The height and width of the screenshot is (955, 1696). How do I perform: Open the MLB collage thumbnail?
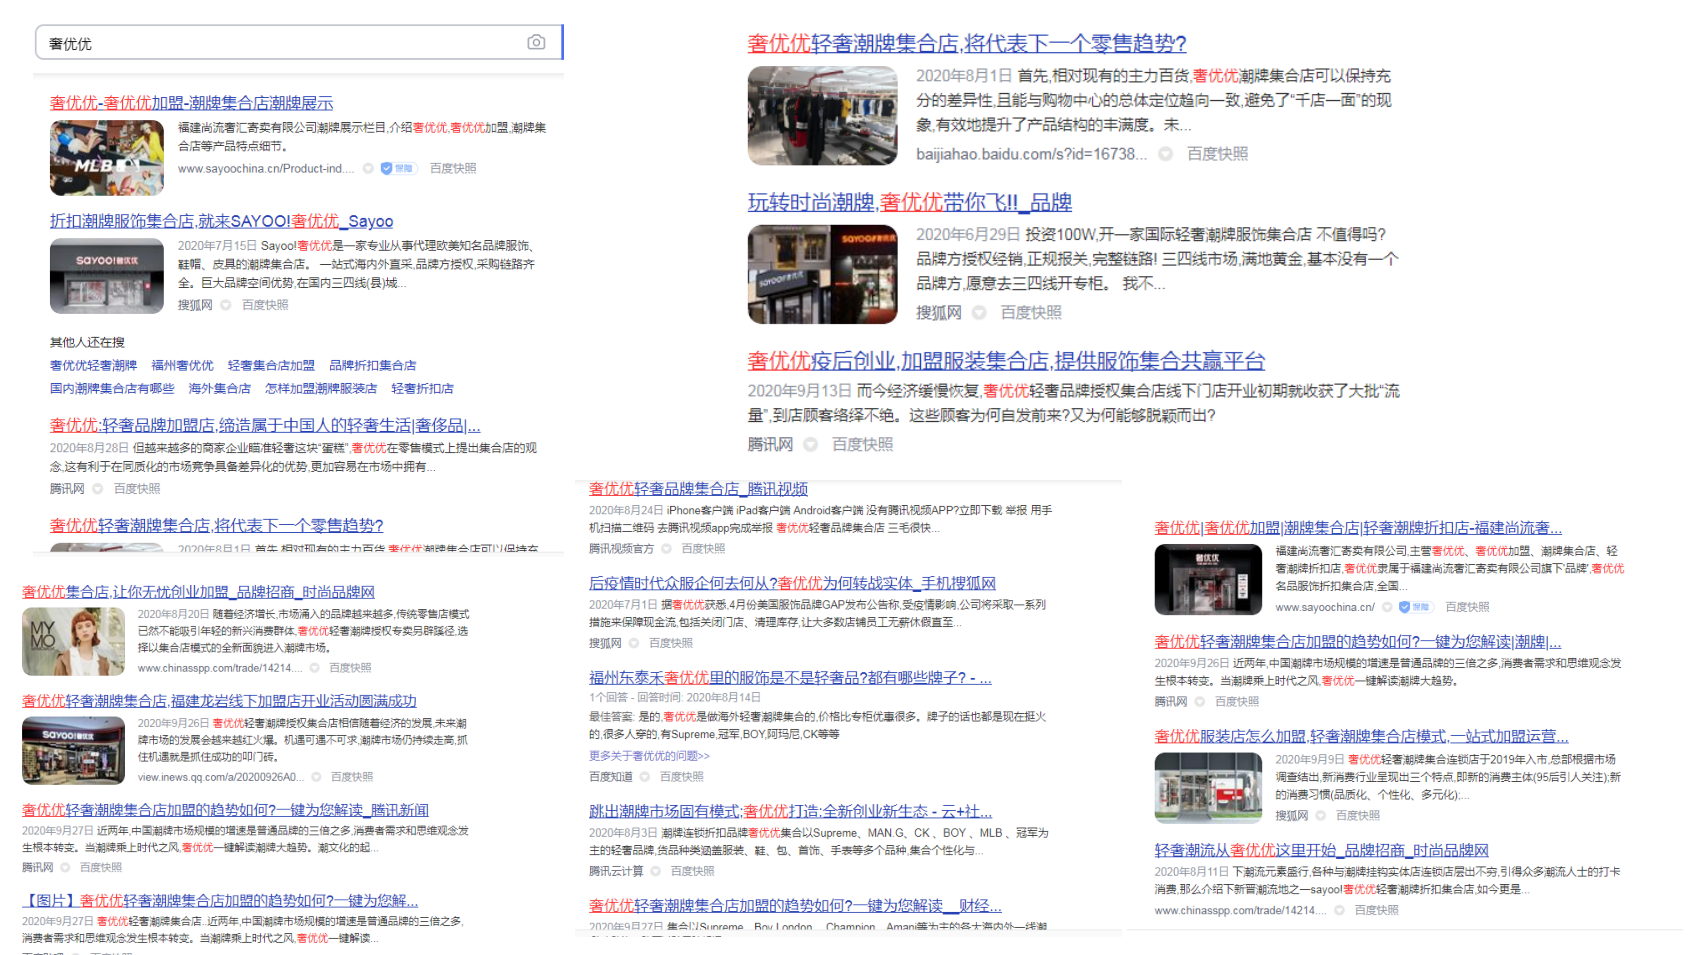pos(107,158)
